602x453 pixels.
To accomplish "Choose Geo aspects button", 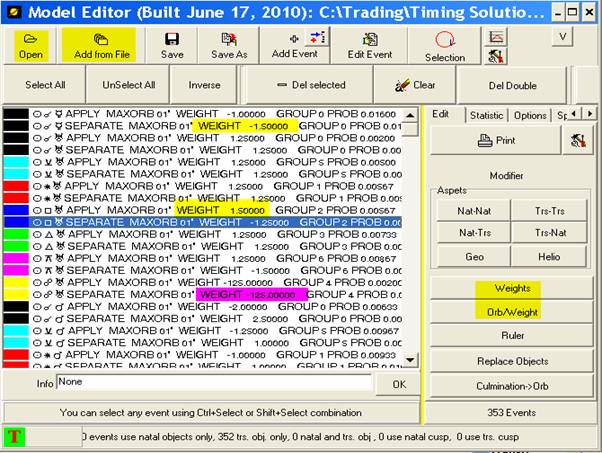I will point(474,256).
